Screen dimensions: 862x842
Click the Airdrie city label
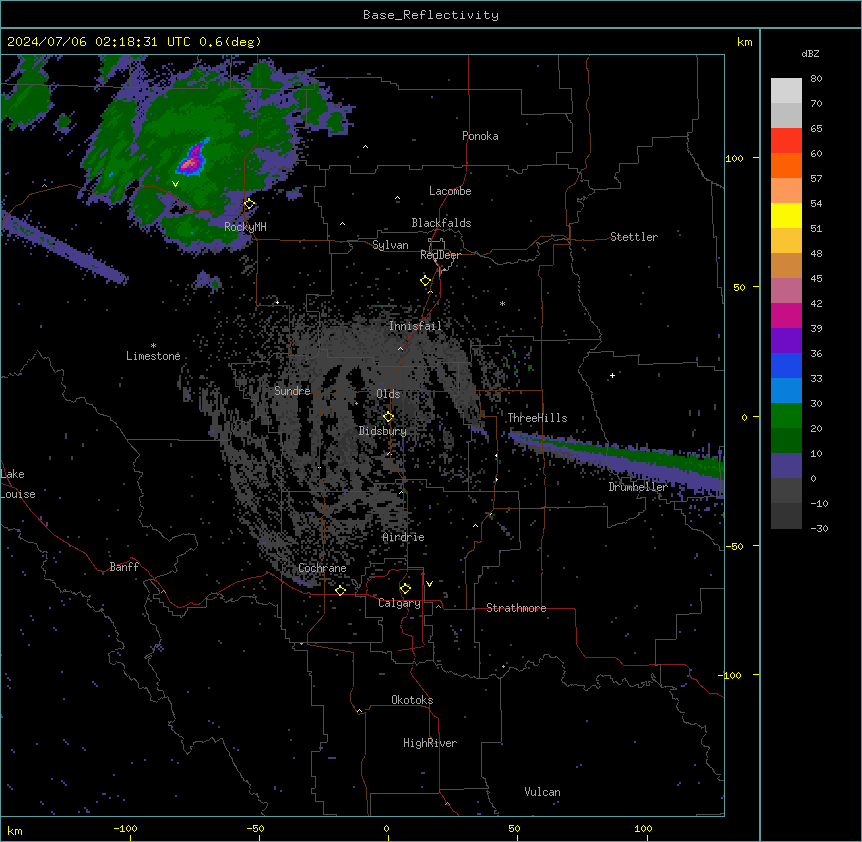pyautogui.click(x=404, y=537)
